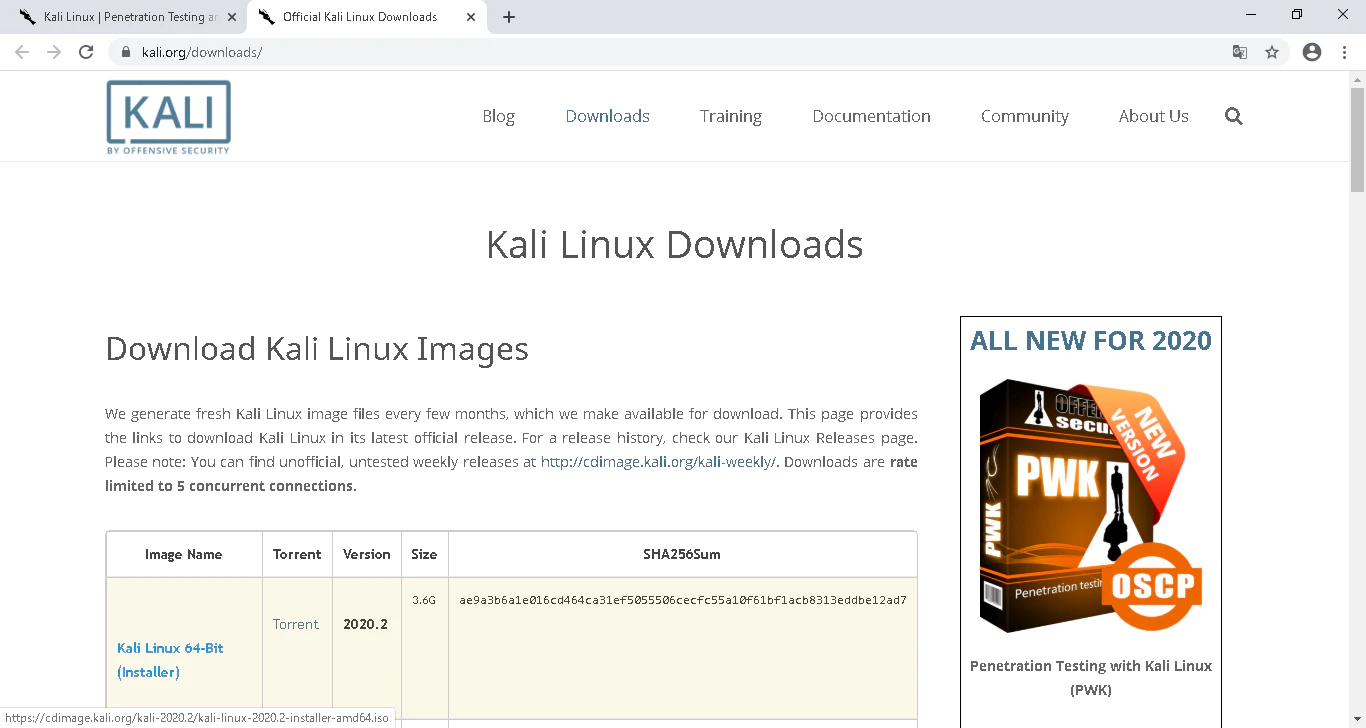Switch to Kali Linux Penetration Testing tab
Screen dimensions: 1366x728
coord(126,17)
